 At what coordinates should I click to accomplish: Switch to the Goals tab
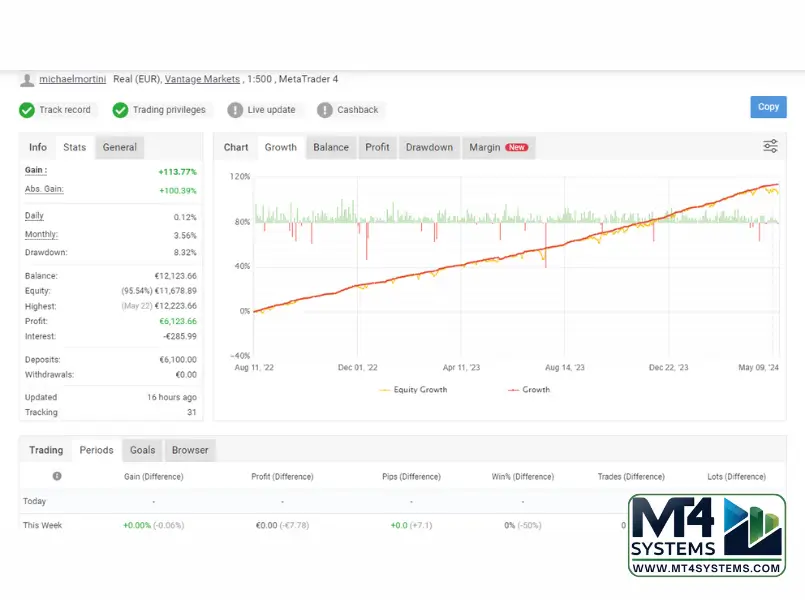tap(142, 450)
